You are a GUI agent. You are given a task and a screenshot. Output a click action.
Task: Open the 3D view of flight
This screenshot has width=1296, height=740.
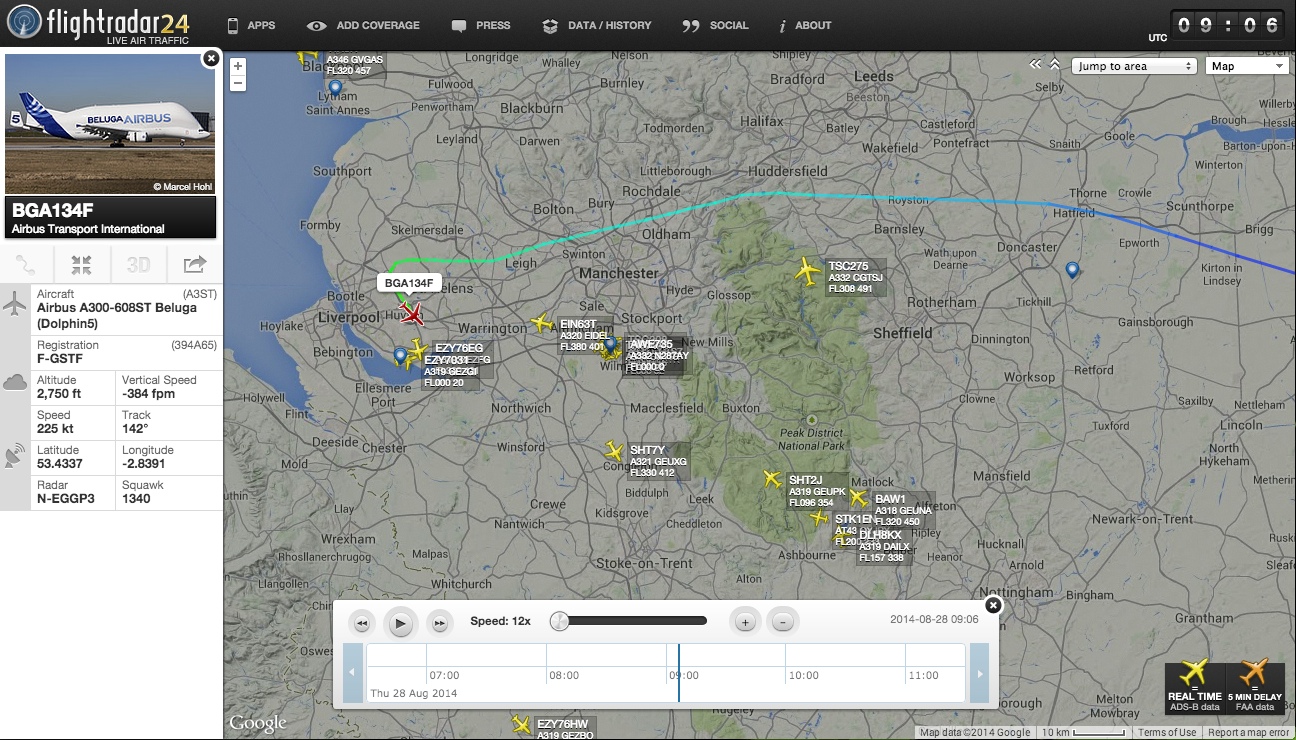(x=138, y=265)
